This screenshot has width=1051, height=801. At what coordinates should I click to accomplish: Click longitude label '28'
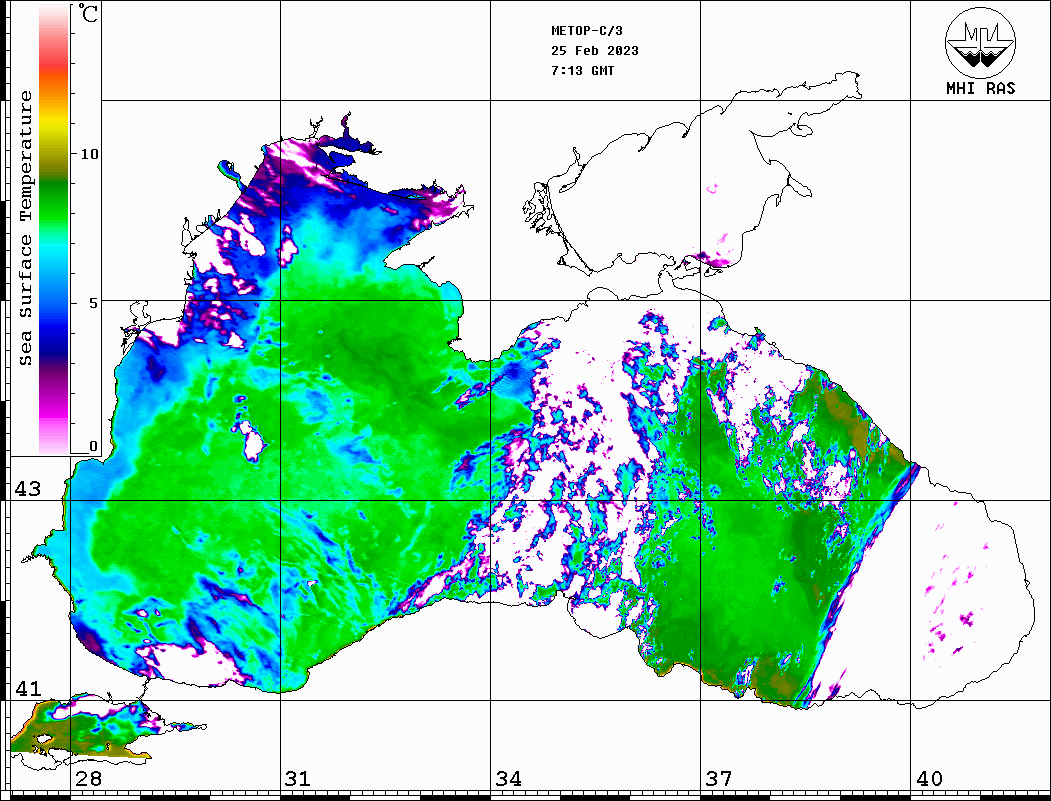[x=89, y=779]
